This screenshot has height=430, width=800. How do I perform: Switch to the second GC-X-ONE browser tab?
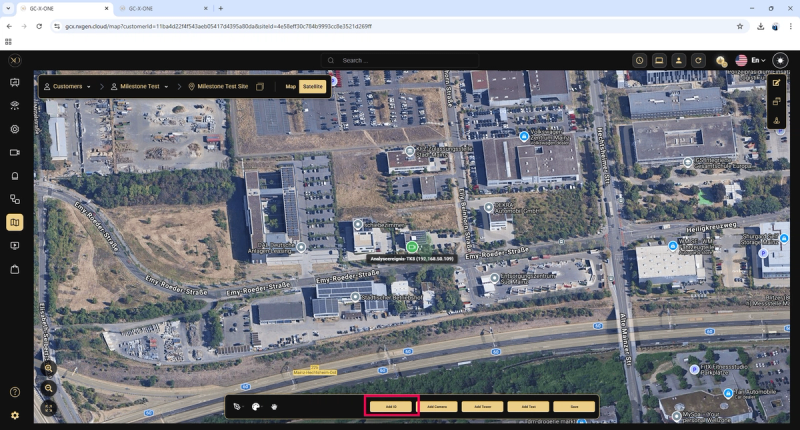[x=163, y=9]
